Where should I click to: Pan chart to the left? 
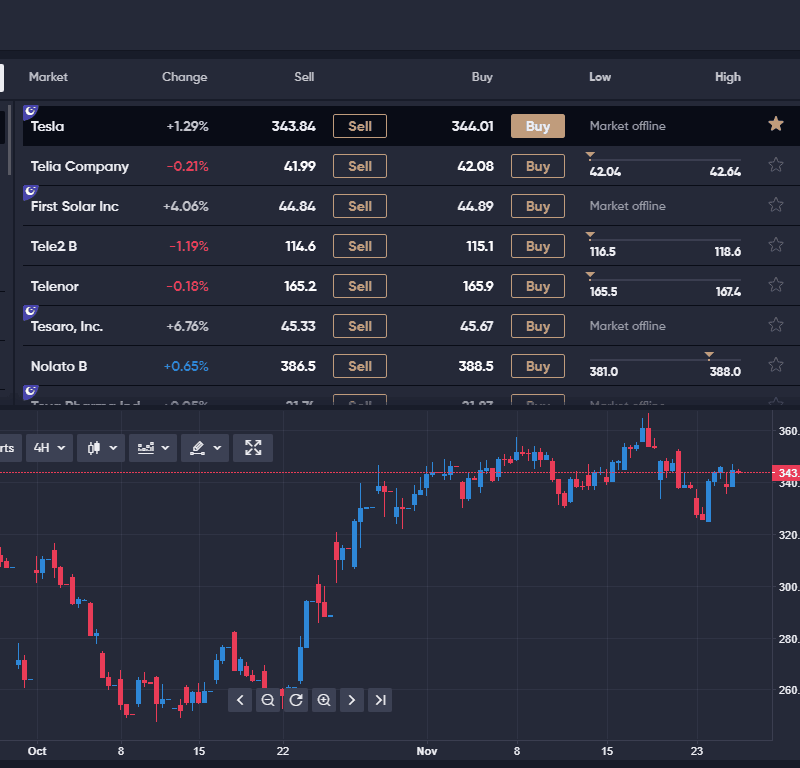pyautogui.click(x=240, y=700)
